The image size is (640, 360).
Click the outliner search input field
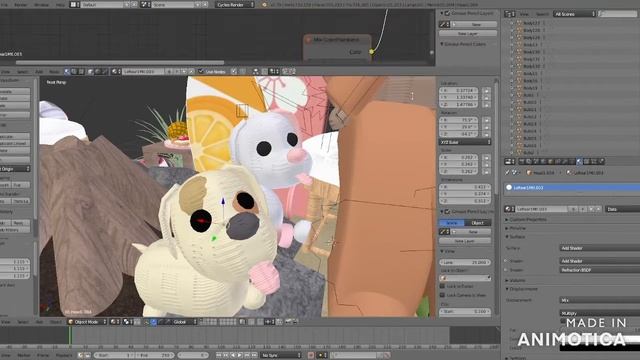click(618, 14)
